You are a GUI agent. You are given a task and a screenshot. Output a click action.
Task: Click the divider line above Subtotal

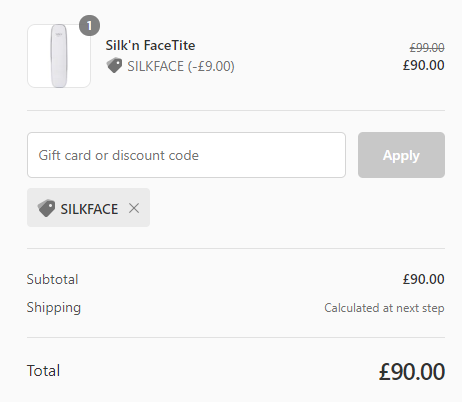(236, 248)
